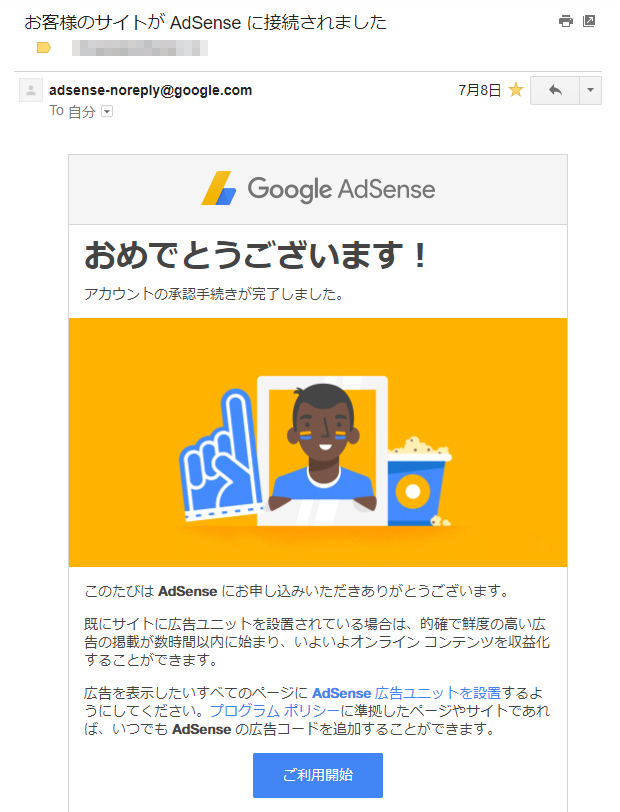Click the Google AdSense wordmark text

pos(341,189)
